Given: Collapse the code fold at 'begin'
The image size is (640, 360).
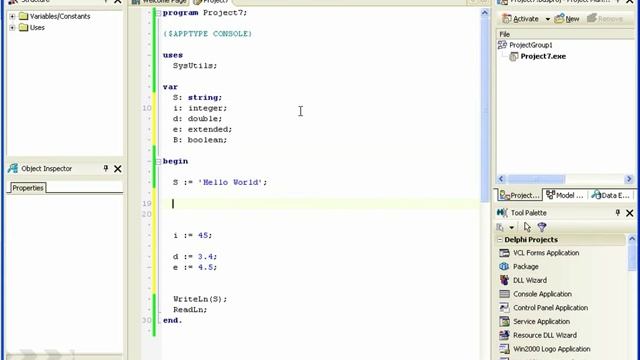Looking at the screenshot, I should pos(158,162).
